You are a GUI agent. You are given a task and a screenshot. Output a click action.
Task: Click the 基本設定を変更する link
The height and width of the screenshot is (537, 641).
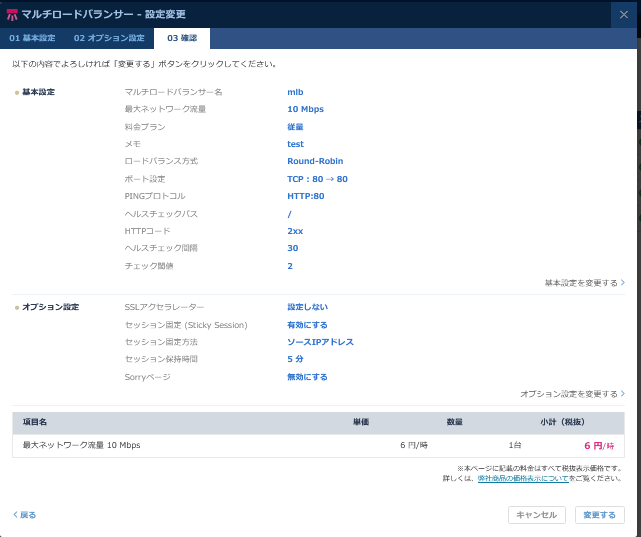coord(580,283)
